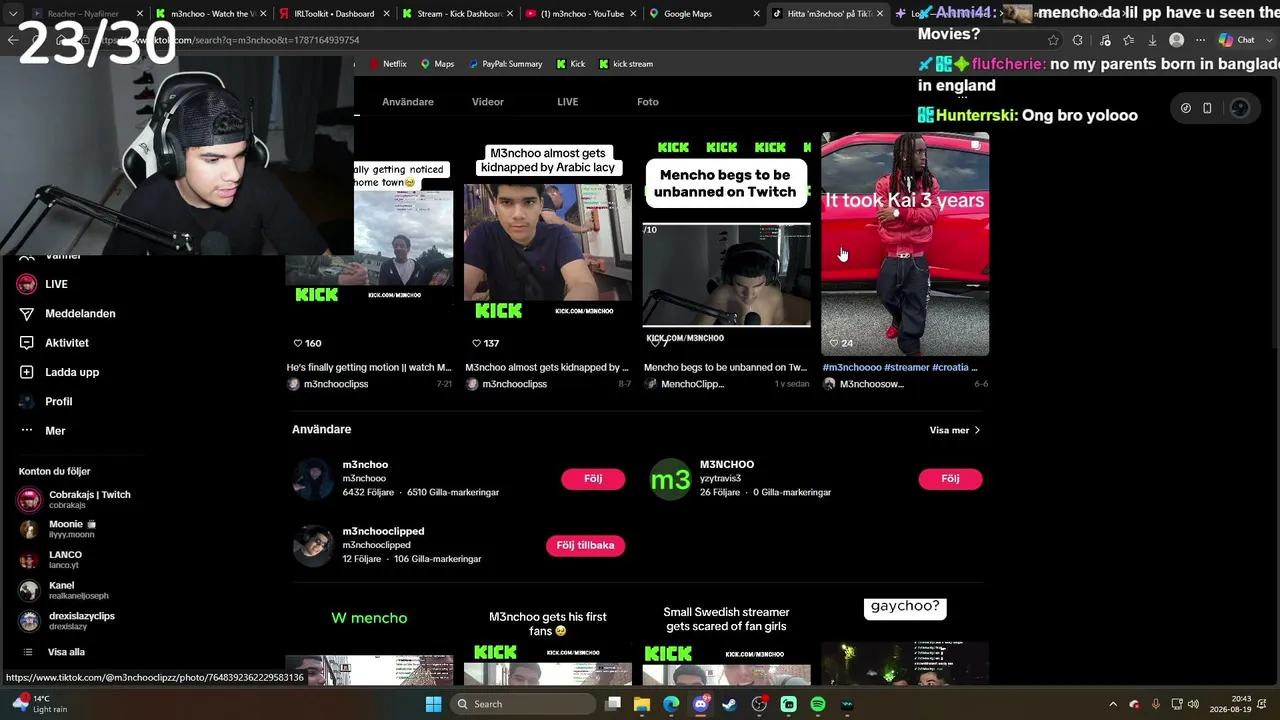Expand the browser tab search dropdown
The width and height of the screenshot is (1280, 720).
12,14
